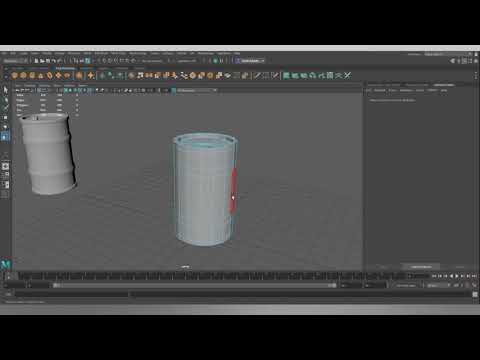Switch to single-pane viewport layout
Screen dimensions: 480x360
pos(5,166)
